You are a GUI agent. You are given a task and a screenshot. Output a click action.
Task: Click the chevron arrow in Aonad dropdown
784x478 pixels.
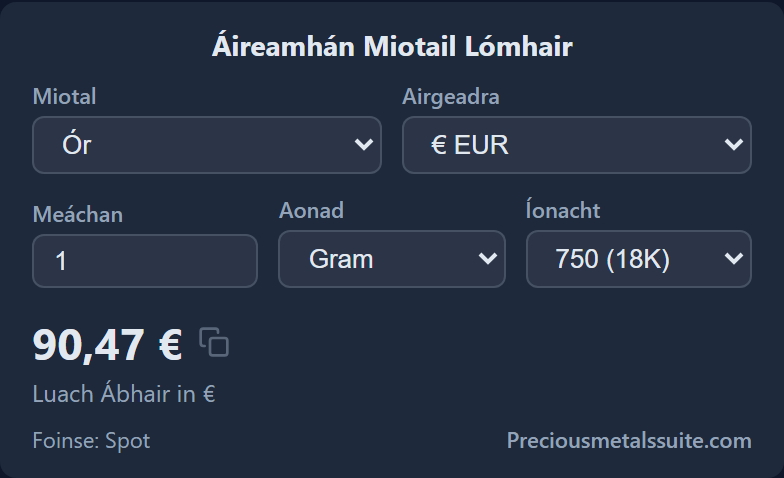coord(488,258)
